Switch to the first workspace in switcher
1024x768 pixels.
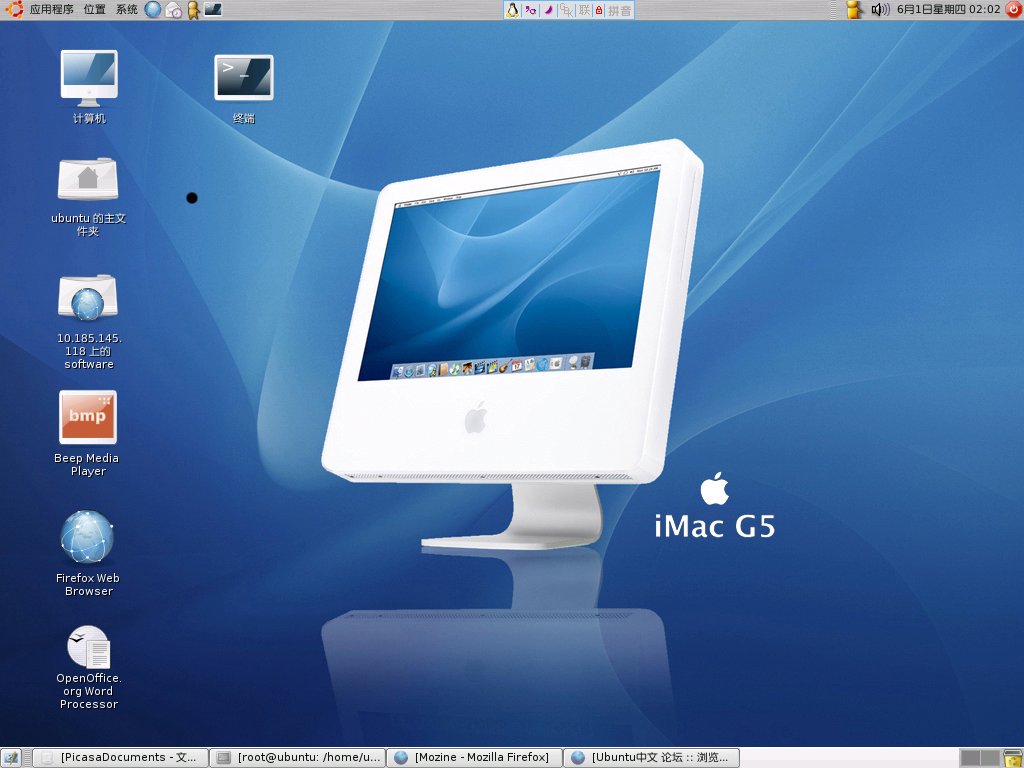pyautogui.click(x=970, y=758)
